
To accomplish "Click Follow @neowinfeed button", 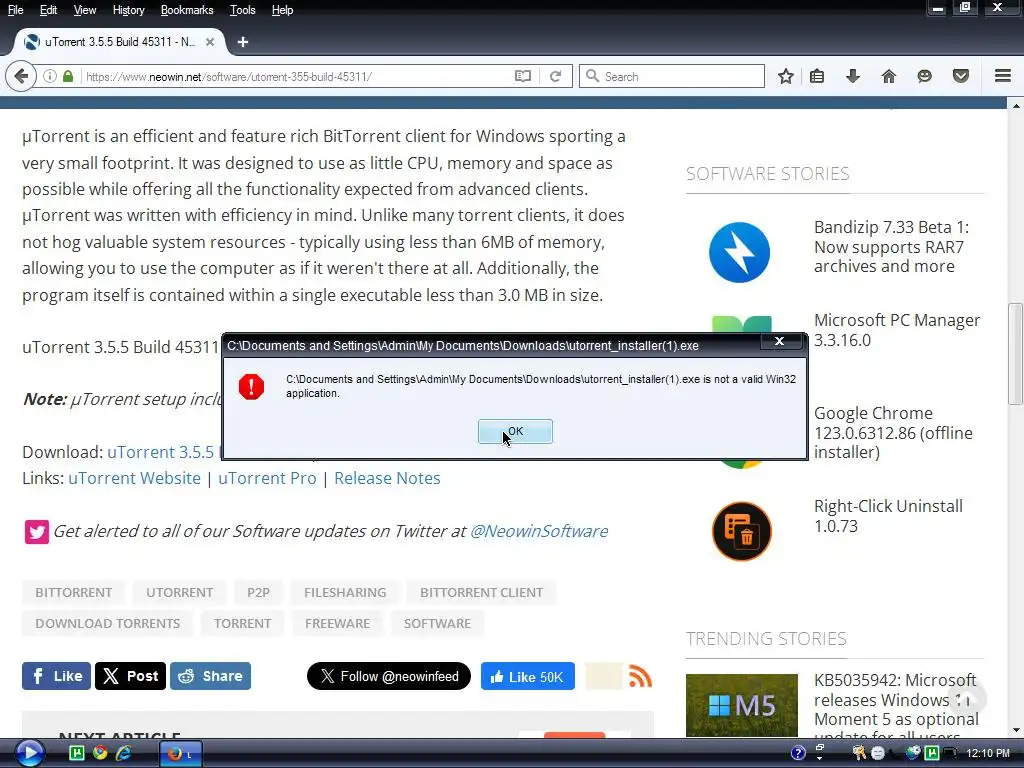I will coord(389,677).
